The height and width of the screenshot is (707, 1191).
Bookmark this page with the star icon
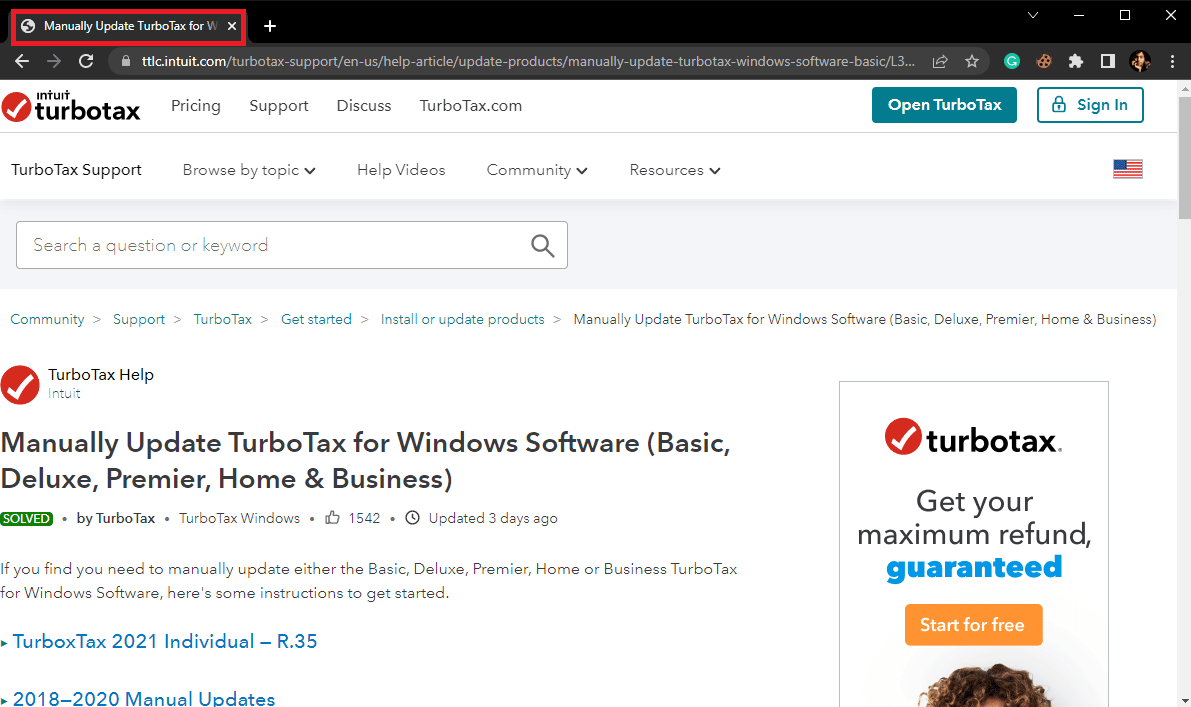pyautogui.click(x=972, y=62)
